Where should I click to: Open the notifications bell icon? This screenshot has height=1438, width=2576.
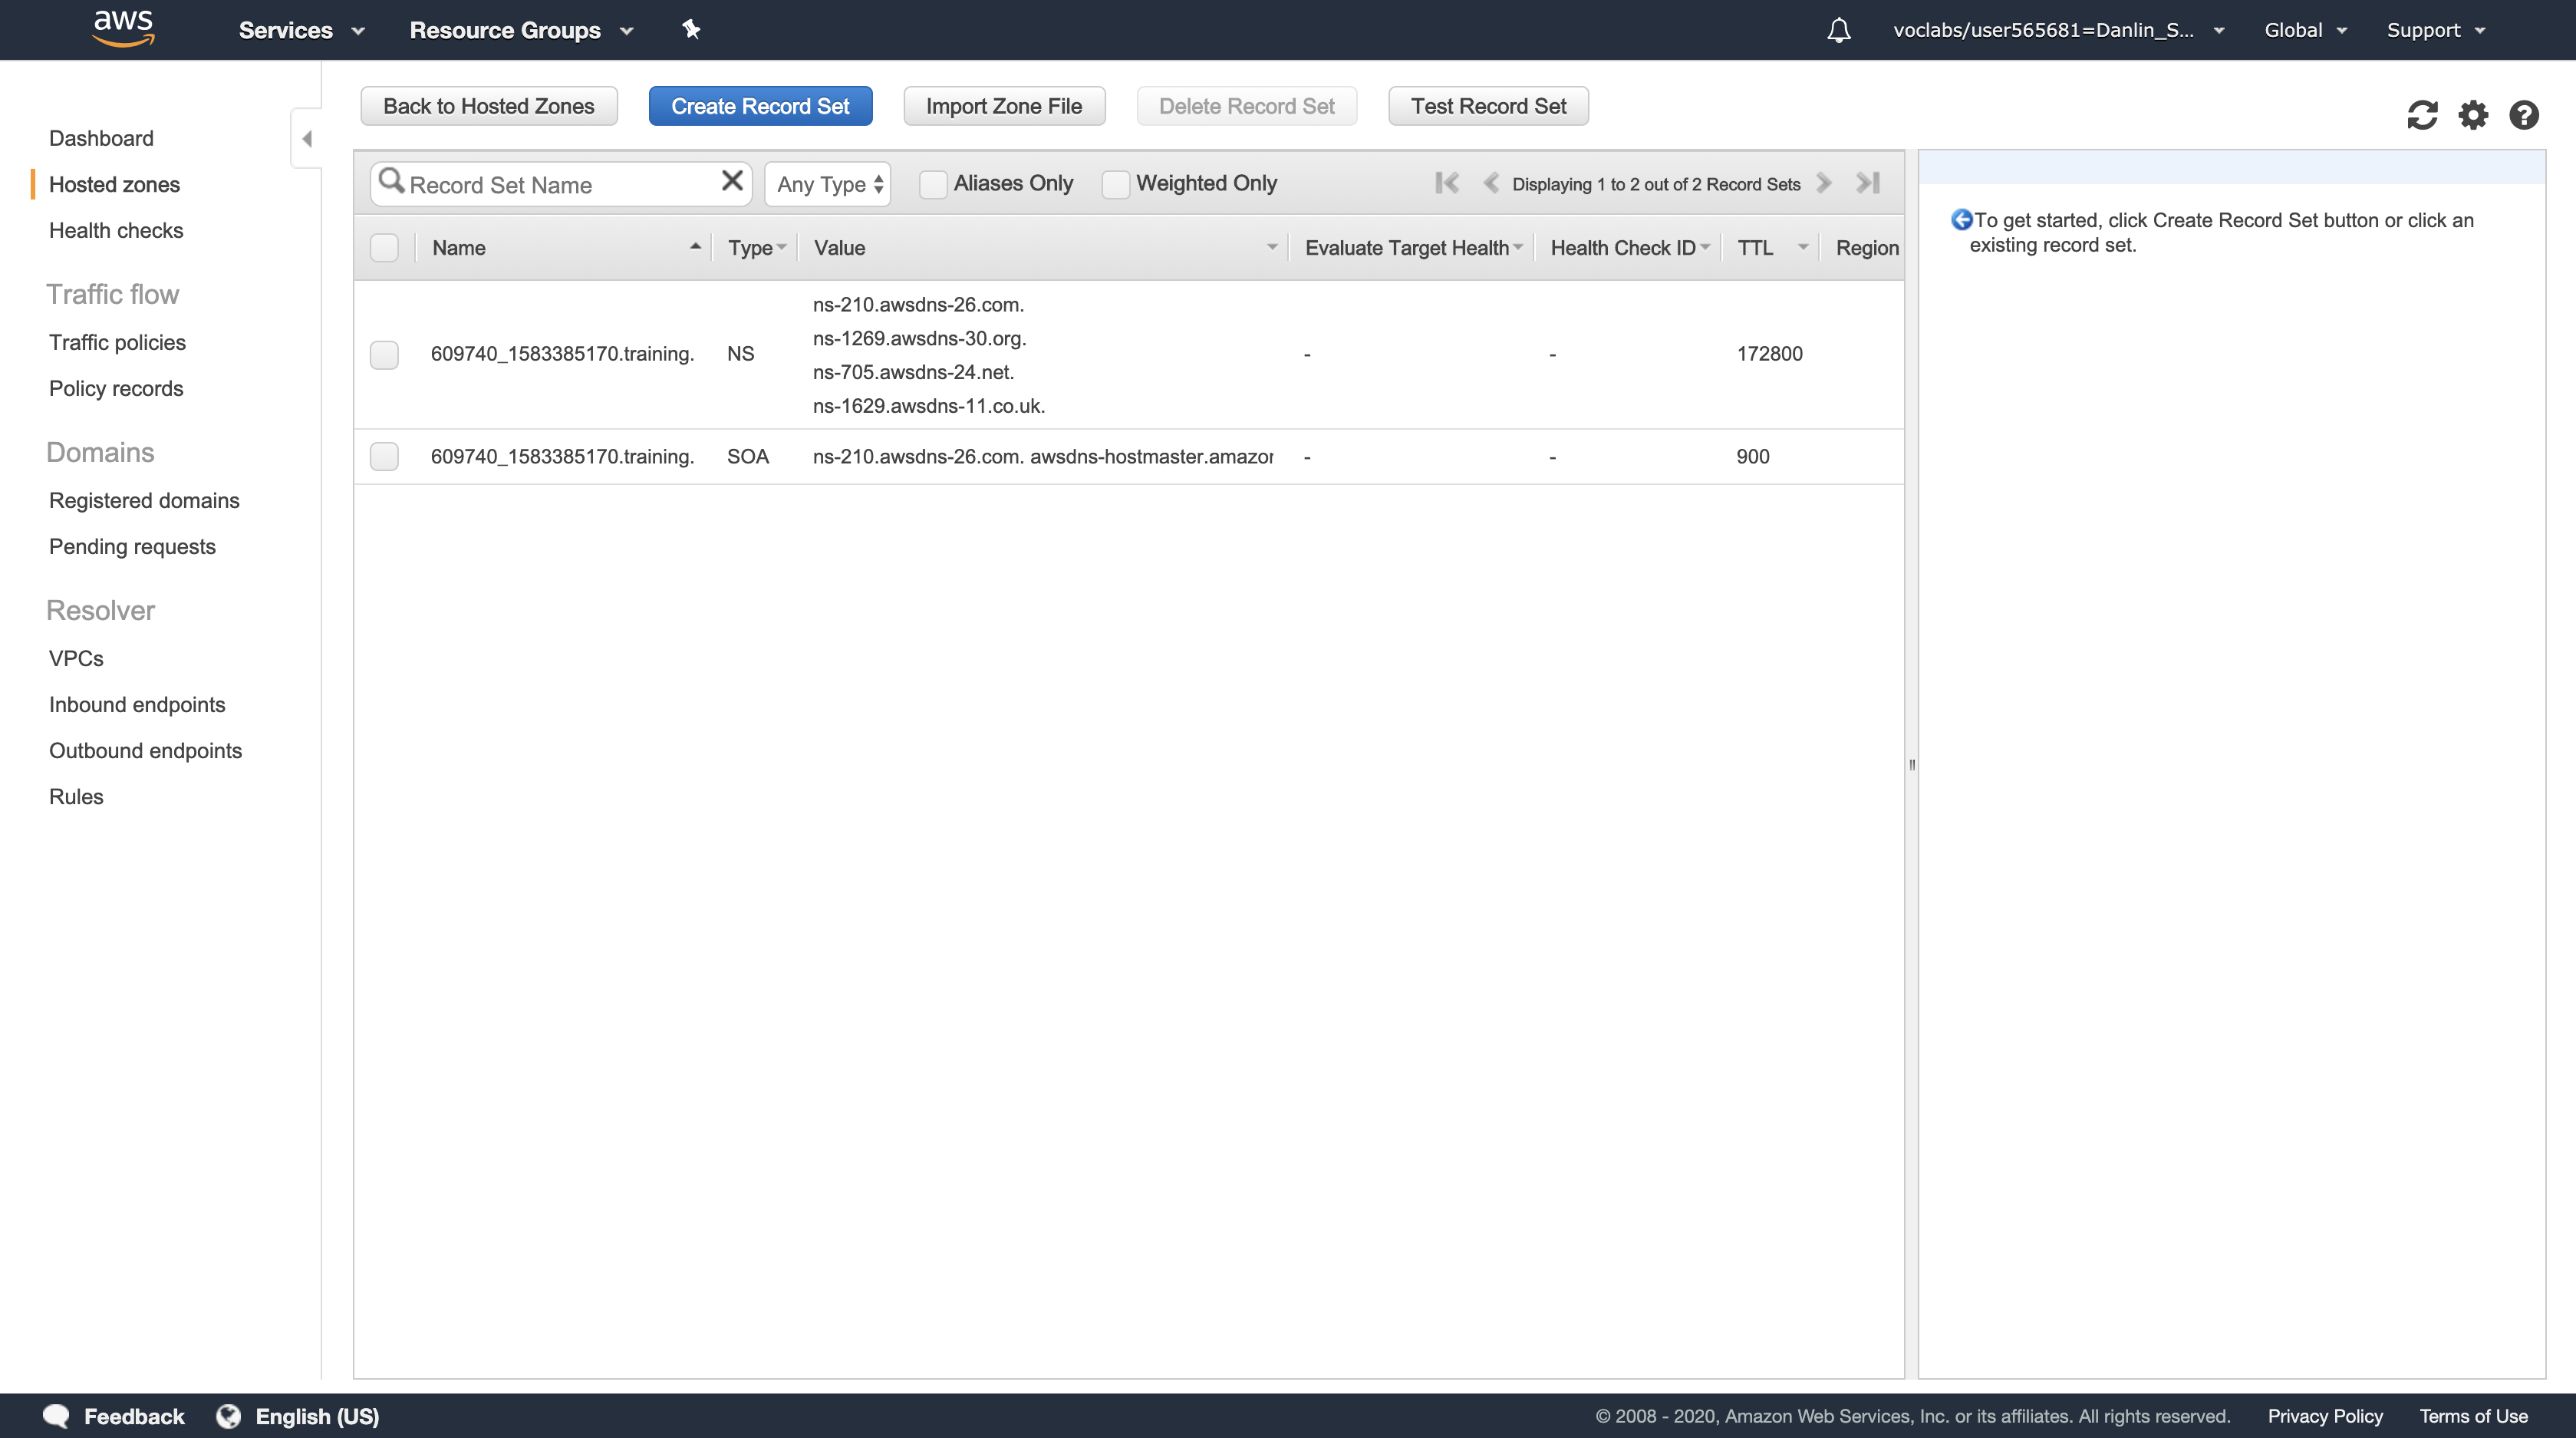click(1838, 30)
